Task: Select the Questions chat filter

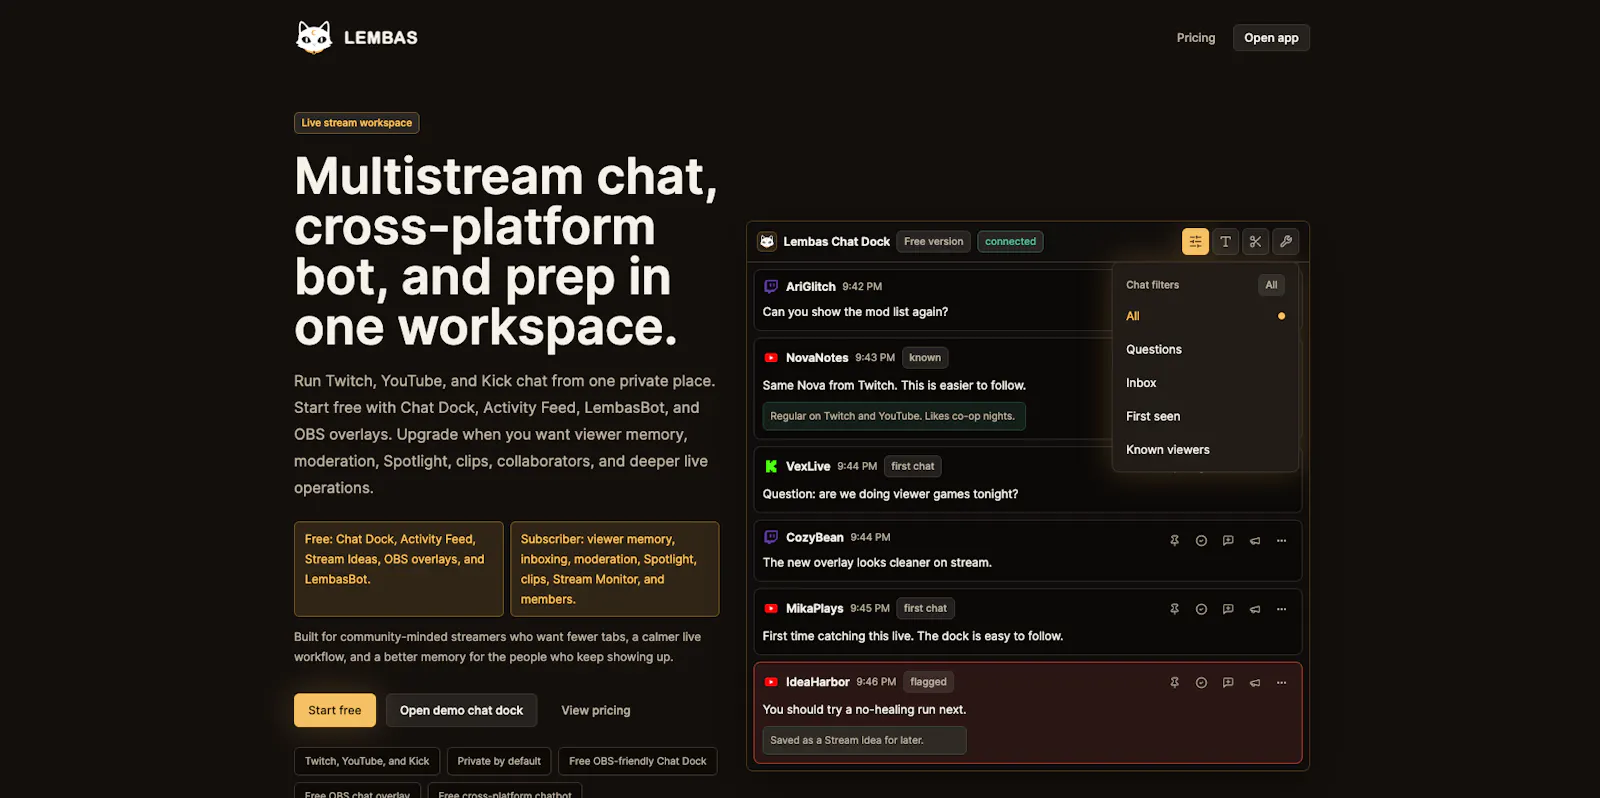Action: (x=1205, y=349)
